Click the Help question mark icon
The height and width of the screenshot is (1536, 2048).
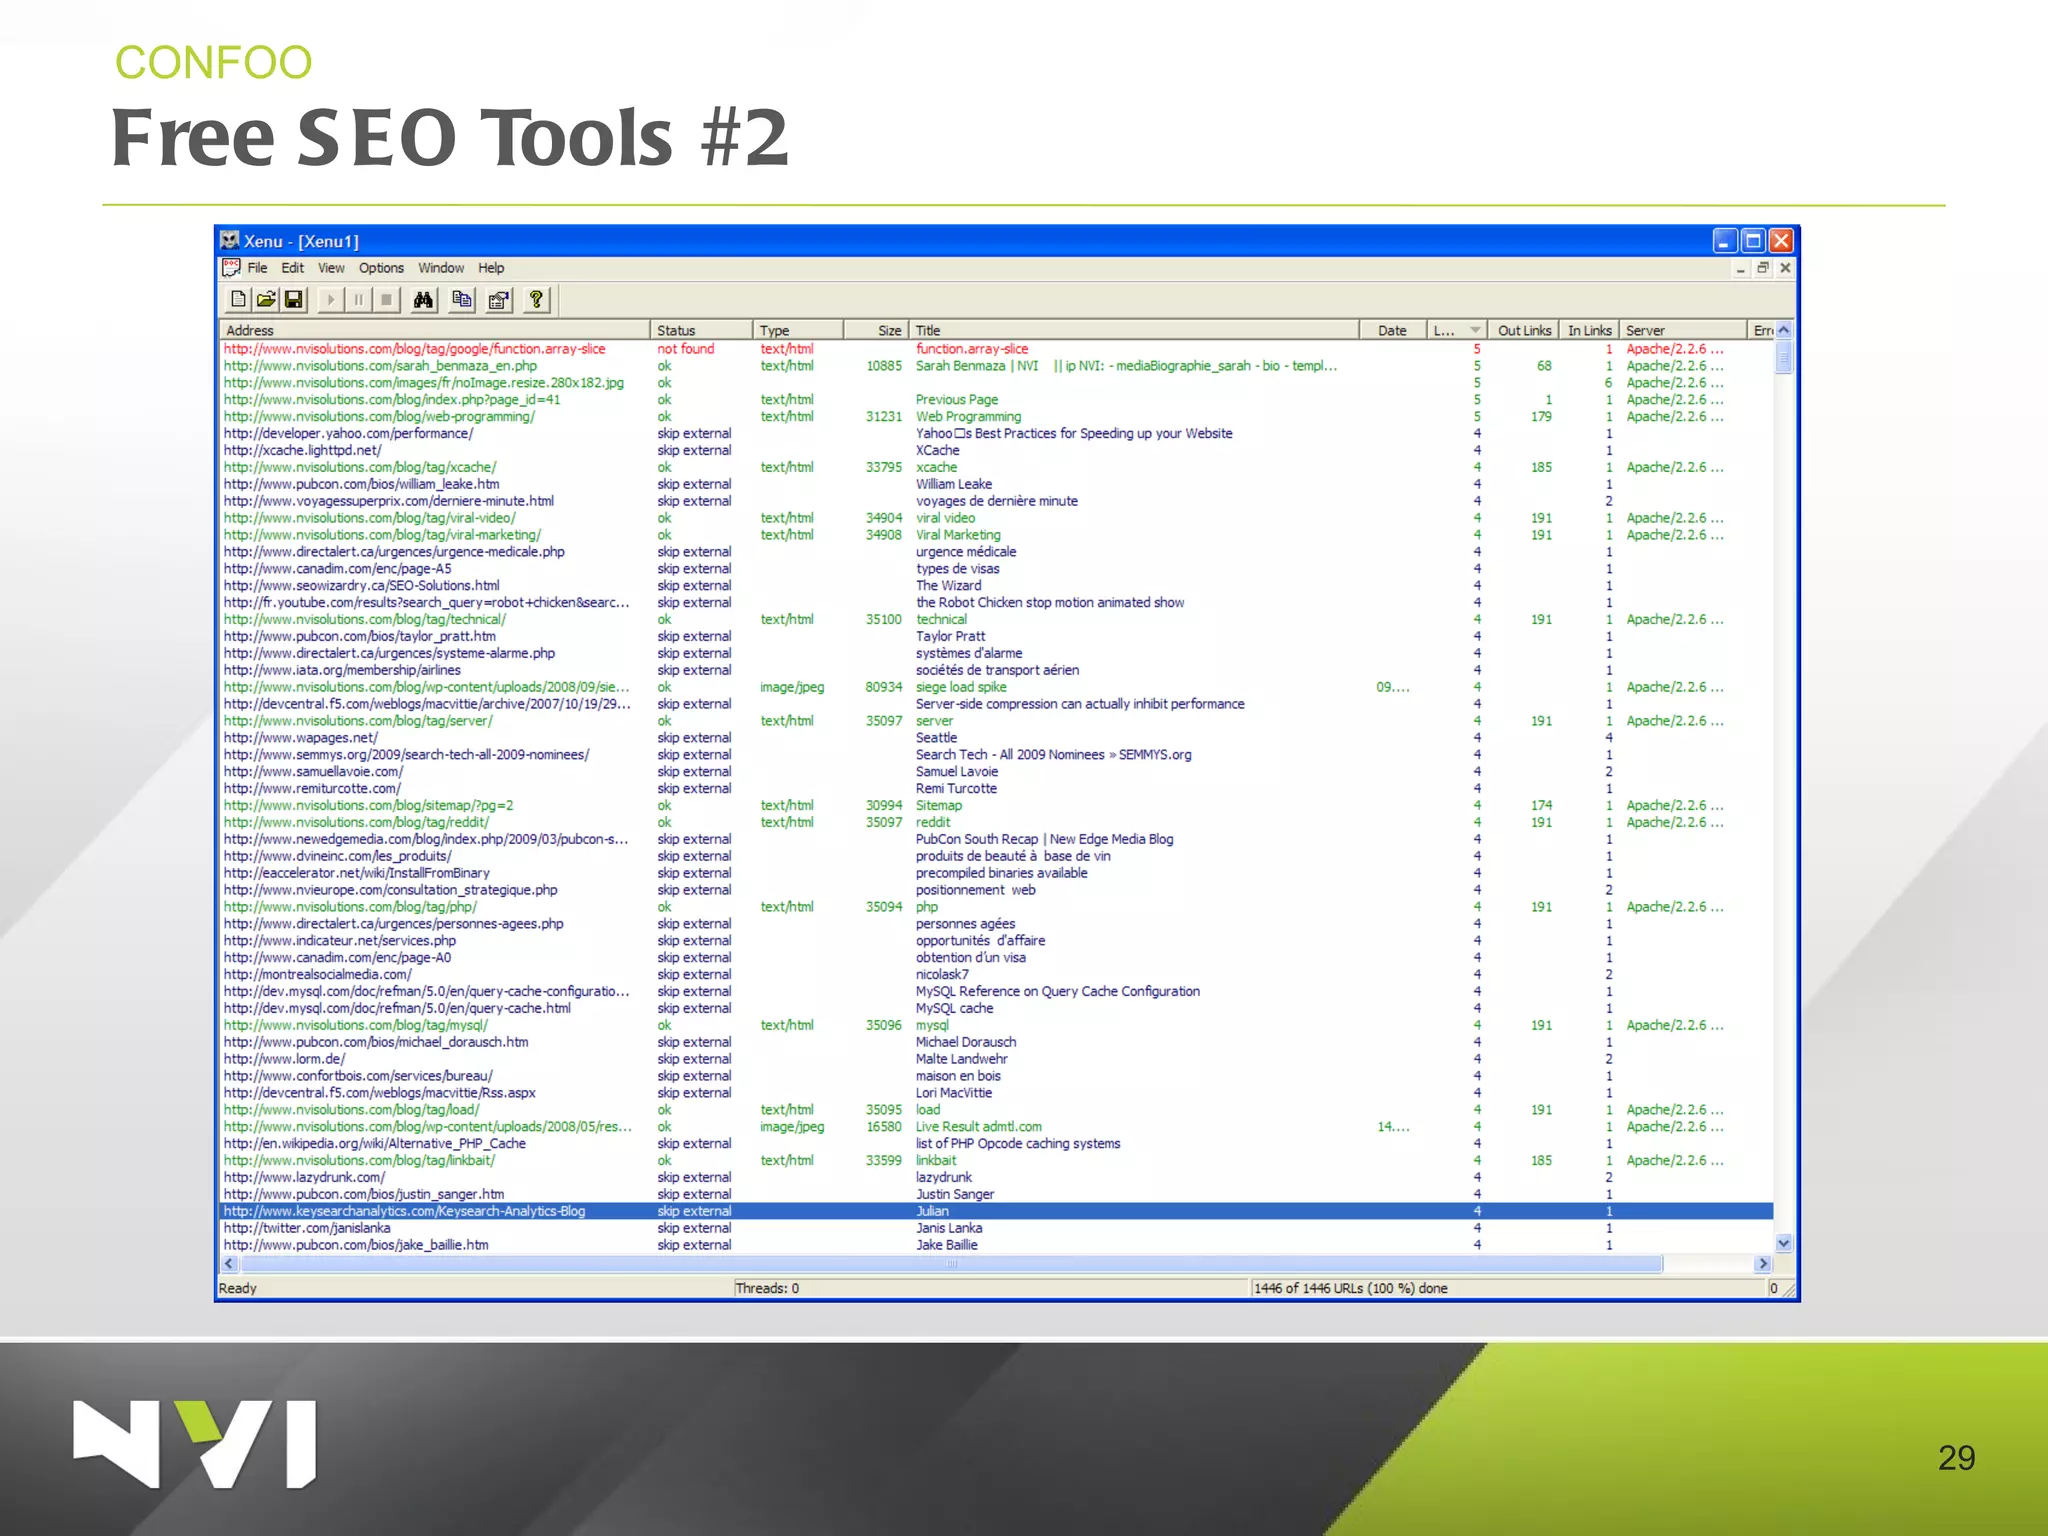click(x=536, y=299)
